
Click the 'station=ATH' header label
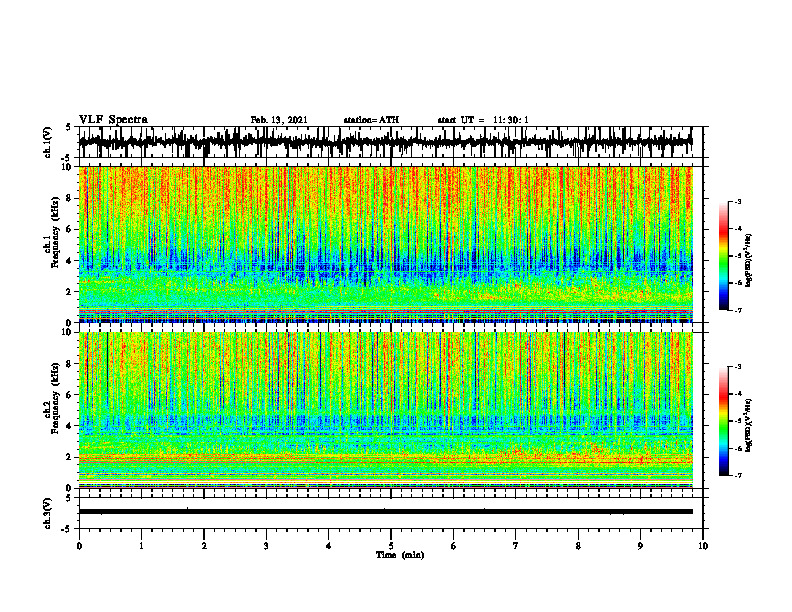point(371,120)
